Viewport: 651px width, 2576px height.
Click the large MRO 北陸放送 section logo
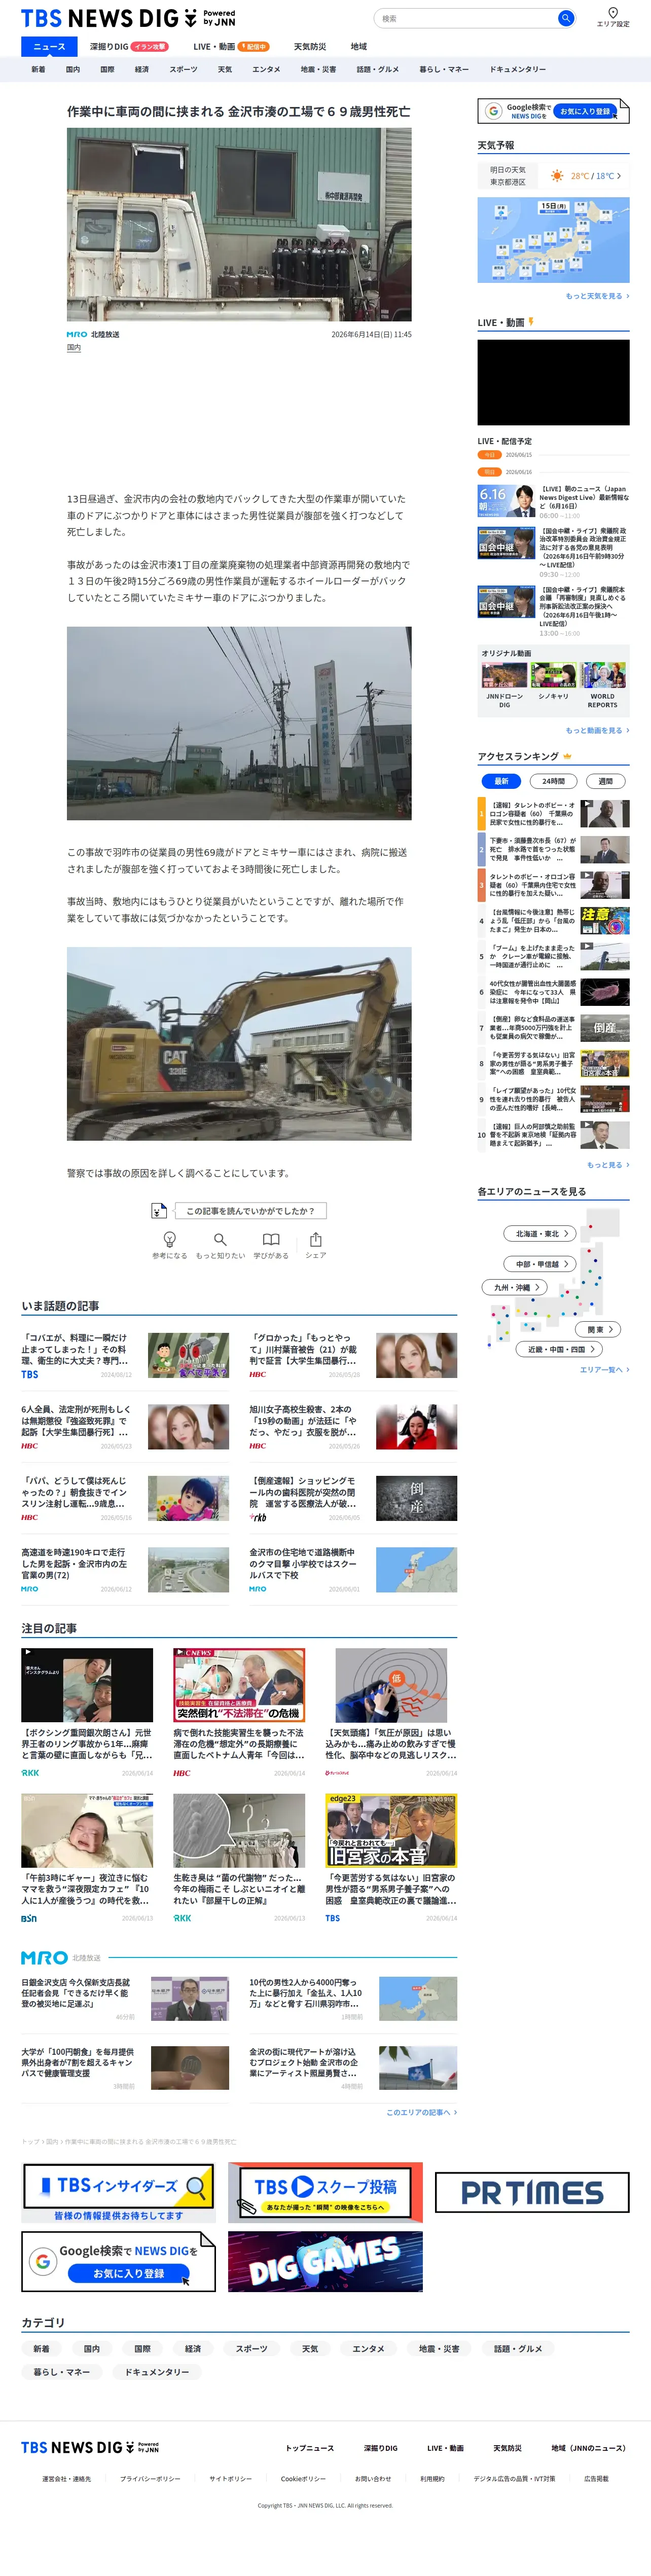click(x=61, y=1957)
